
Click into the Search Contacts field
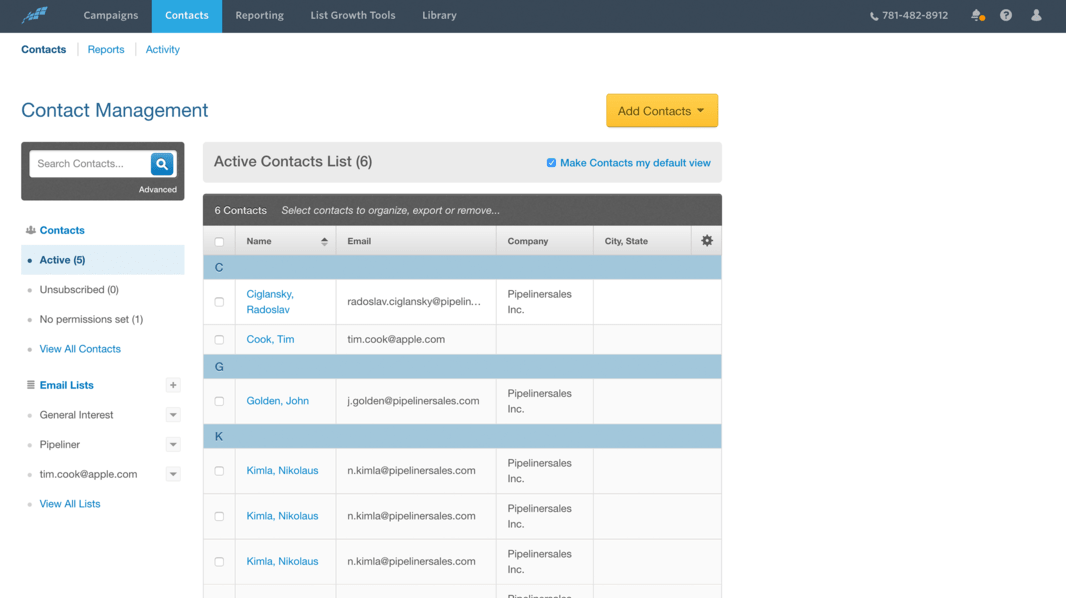90,164
